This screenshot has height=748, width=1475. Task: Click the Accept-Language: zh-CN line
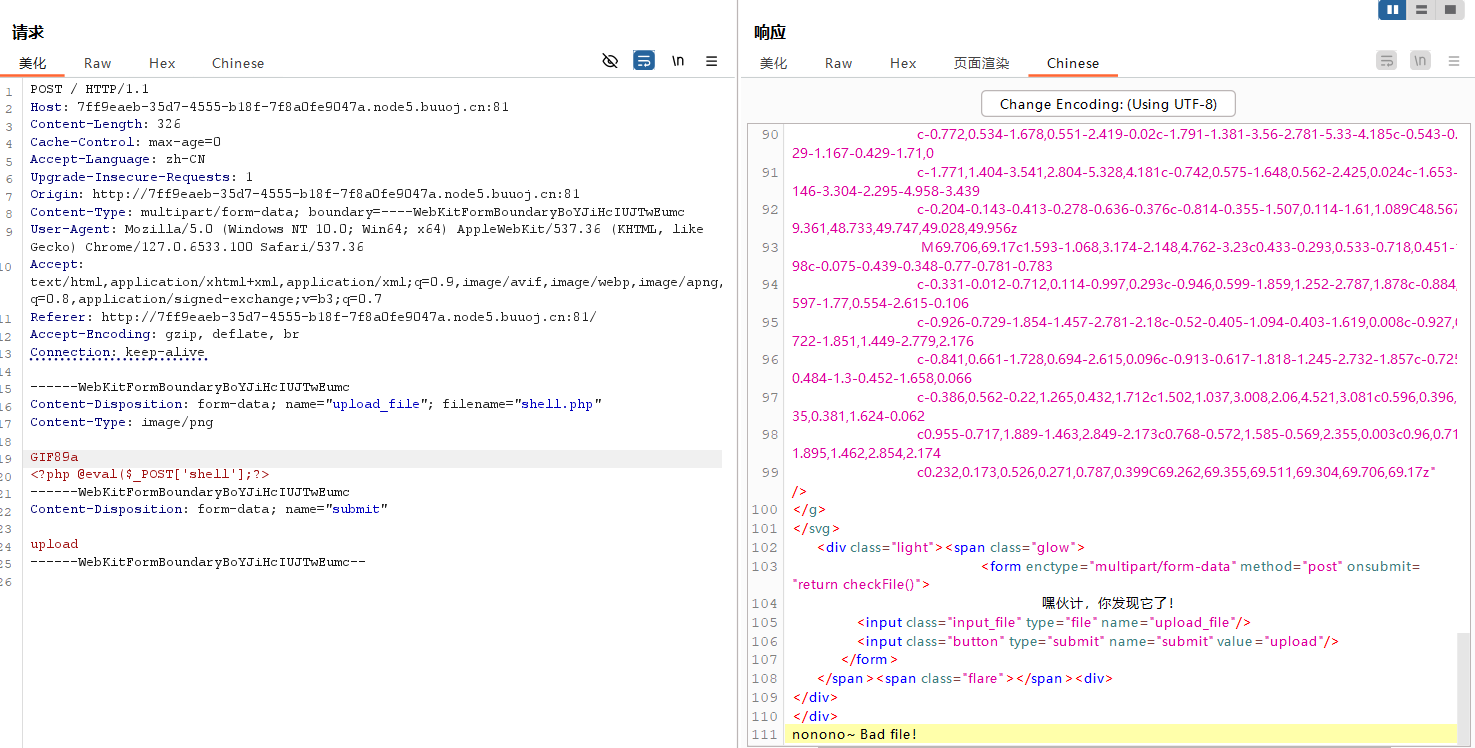coord(117,159)
